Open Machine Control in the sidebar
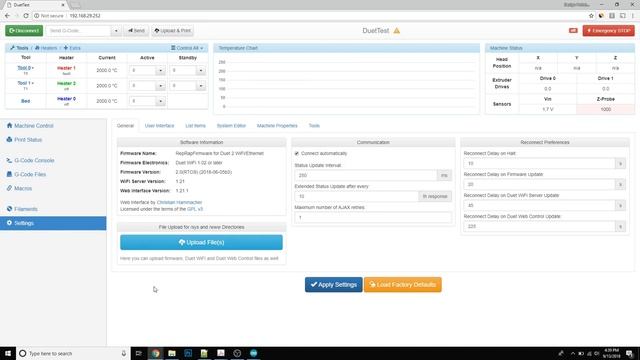The image size is (640, 360). 53,126
